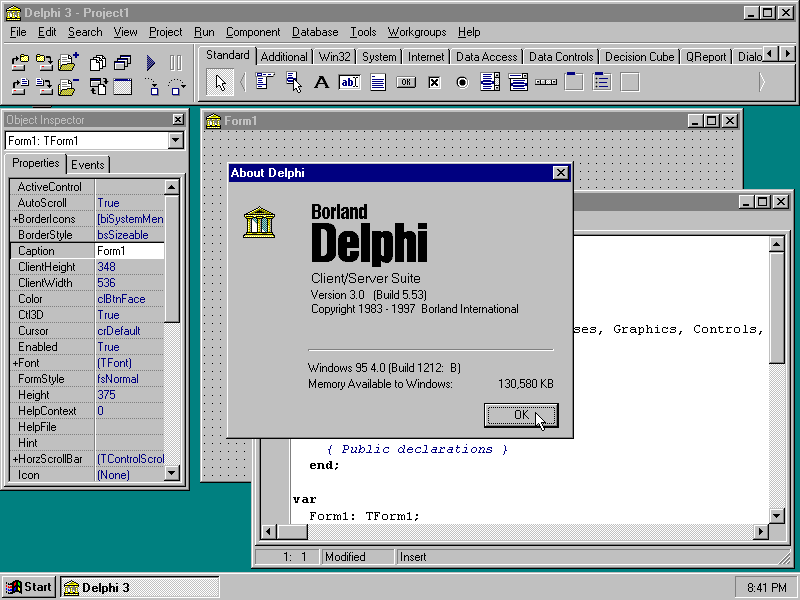Viewport: 800px width, 600px height.
Task: Click the palette tabs right arrow
Action: [x=787, y=54]
